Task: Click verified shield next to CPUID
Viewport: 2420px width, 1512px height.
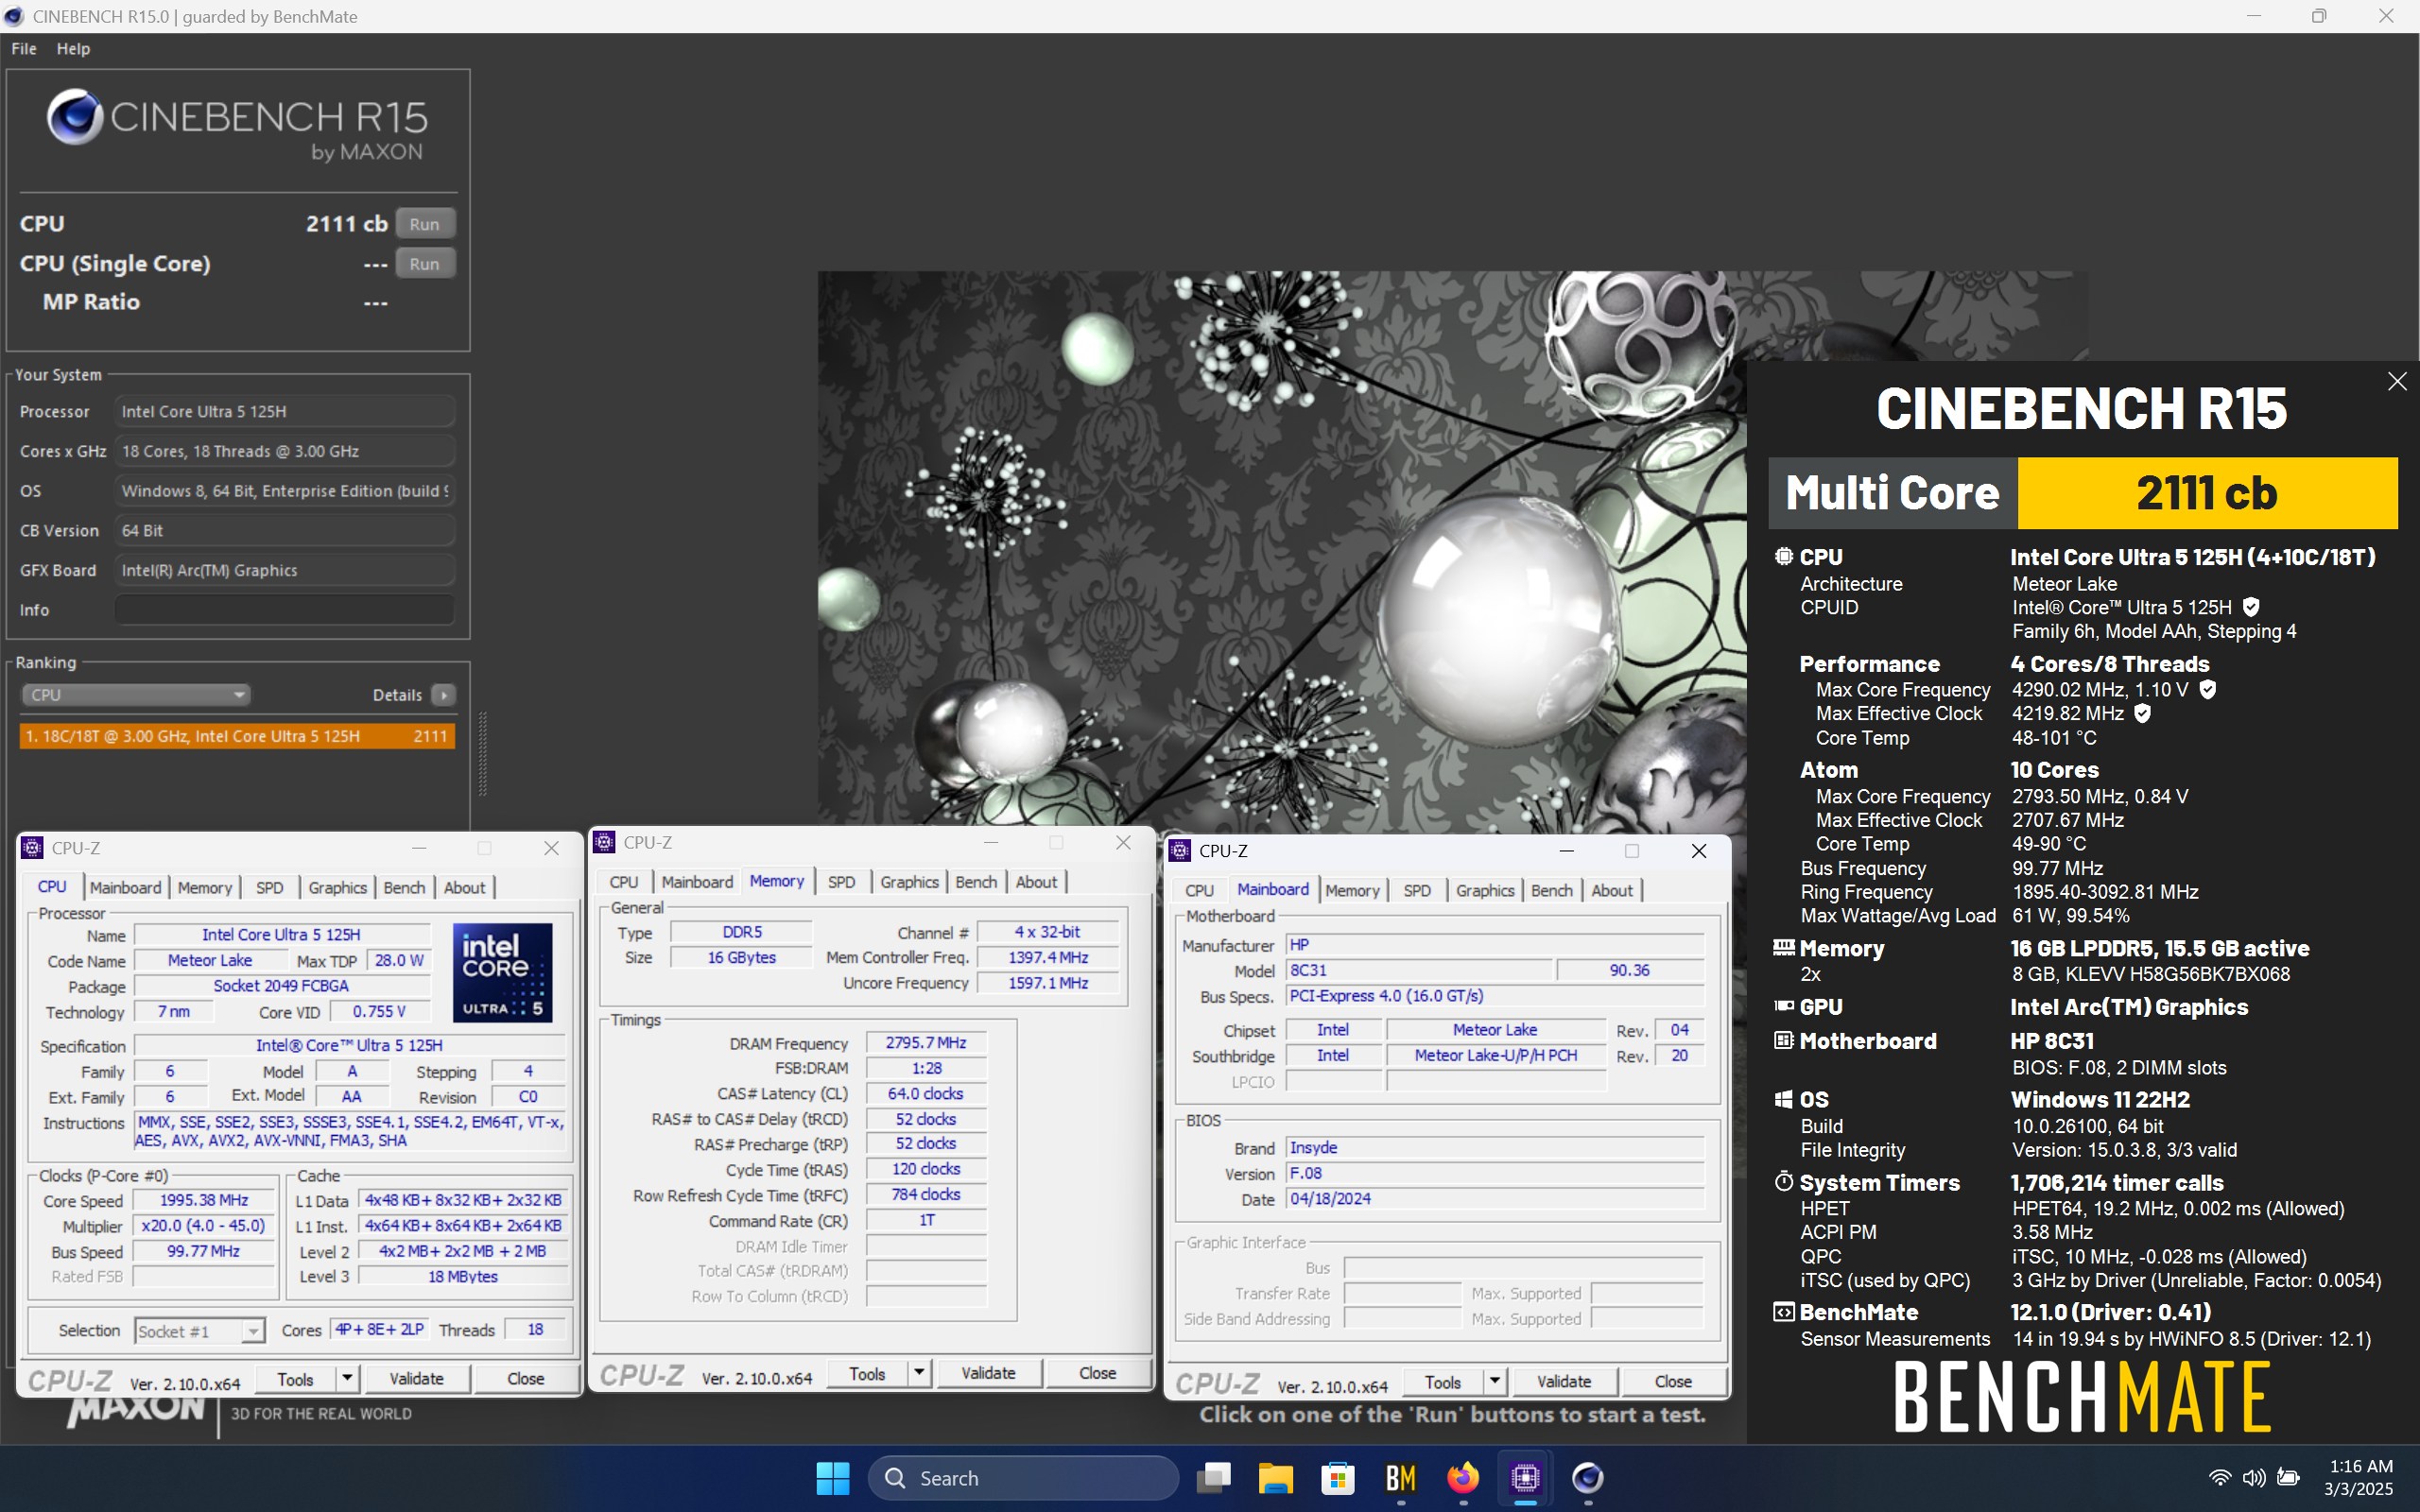Action: (x=2251, y=607)
